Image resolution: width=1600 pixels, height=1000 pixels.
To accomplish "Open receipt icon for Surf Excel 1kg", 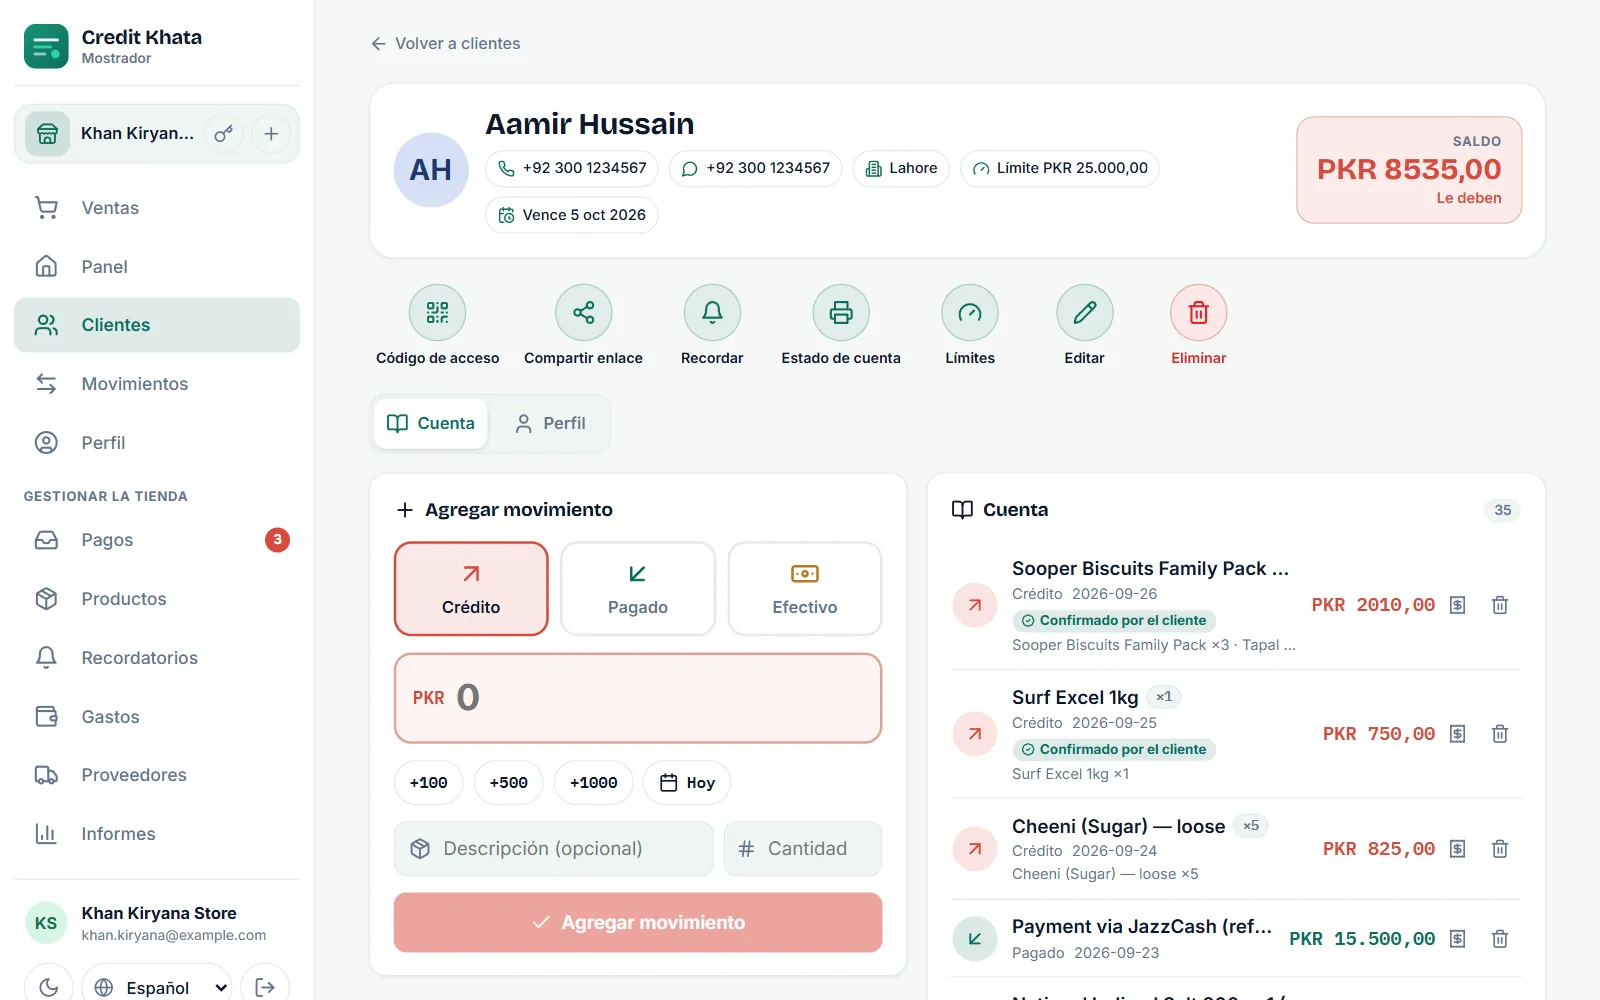I will pos(1458,734).
